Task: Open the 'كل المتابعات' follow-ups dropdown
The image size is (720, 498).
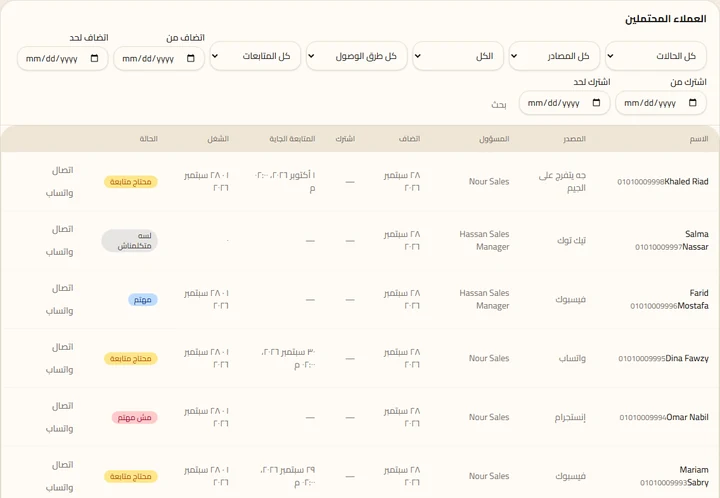Action: 255,56
